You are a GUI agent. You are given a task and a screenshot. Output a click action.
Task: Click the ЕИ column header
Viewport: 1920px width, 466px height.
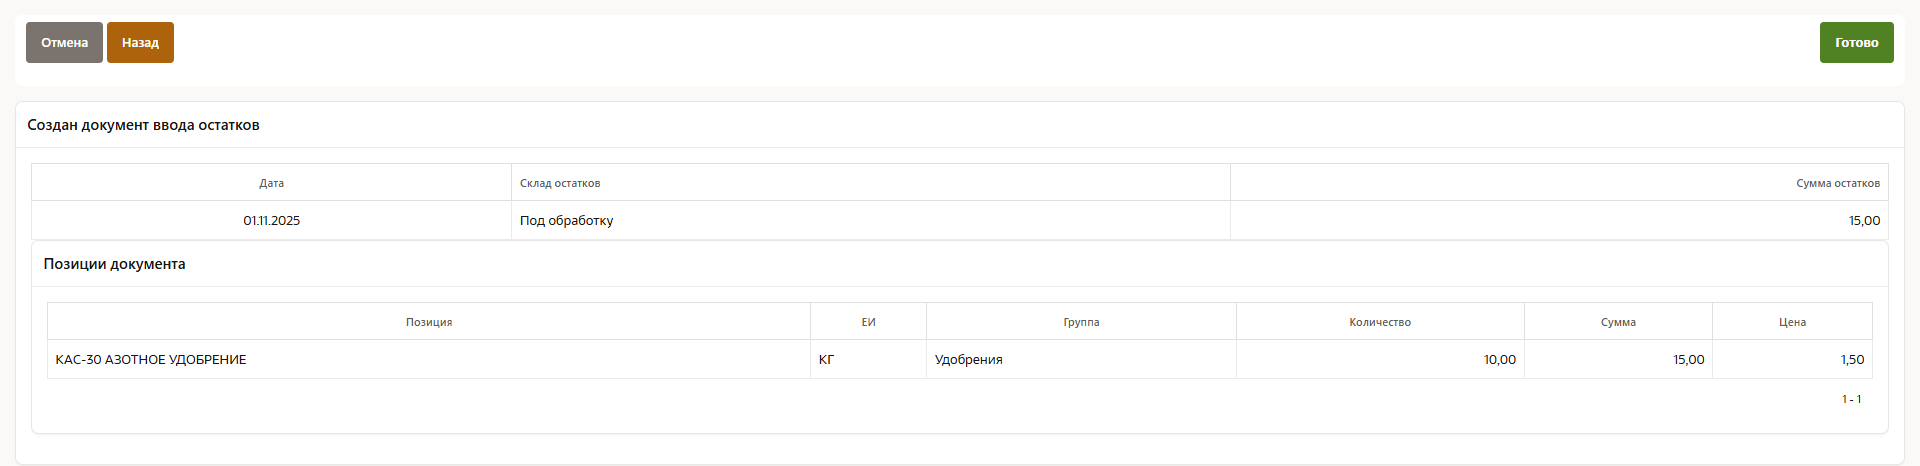[868, 322]
